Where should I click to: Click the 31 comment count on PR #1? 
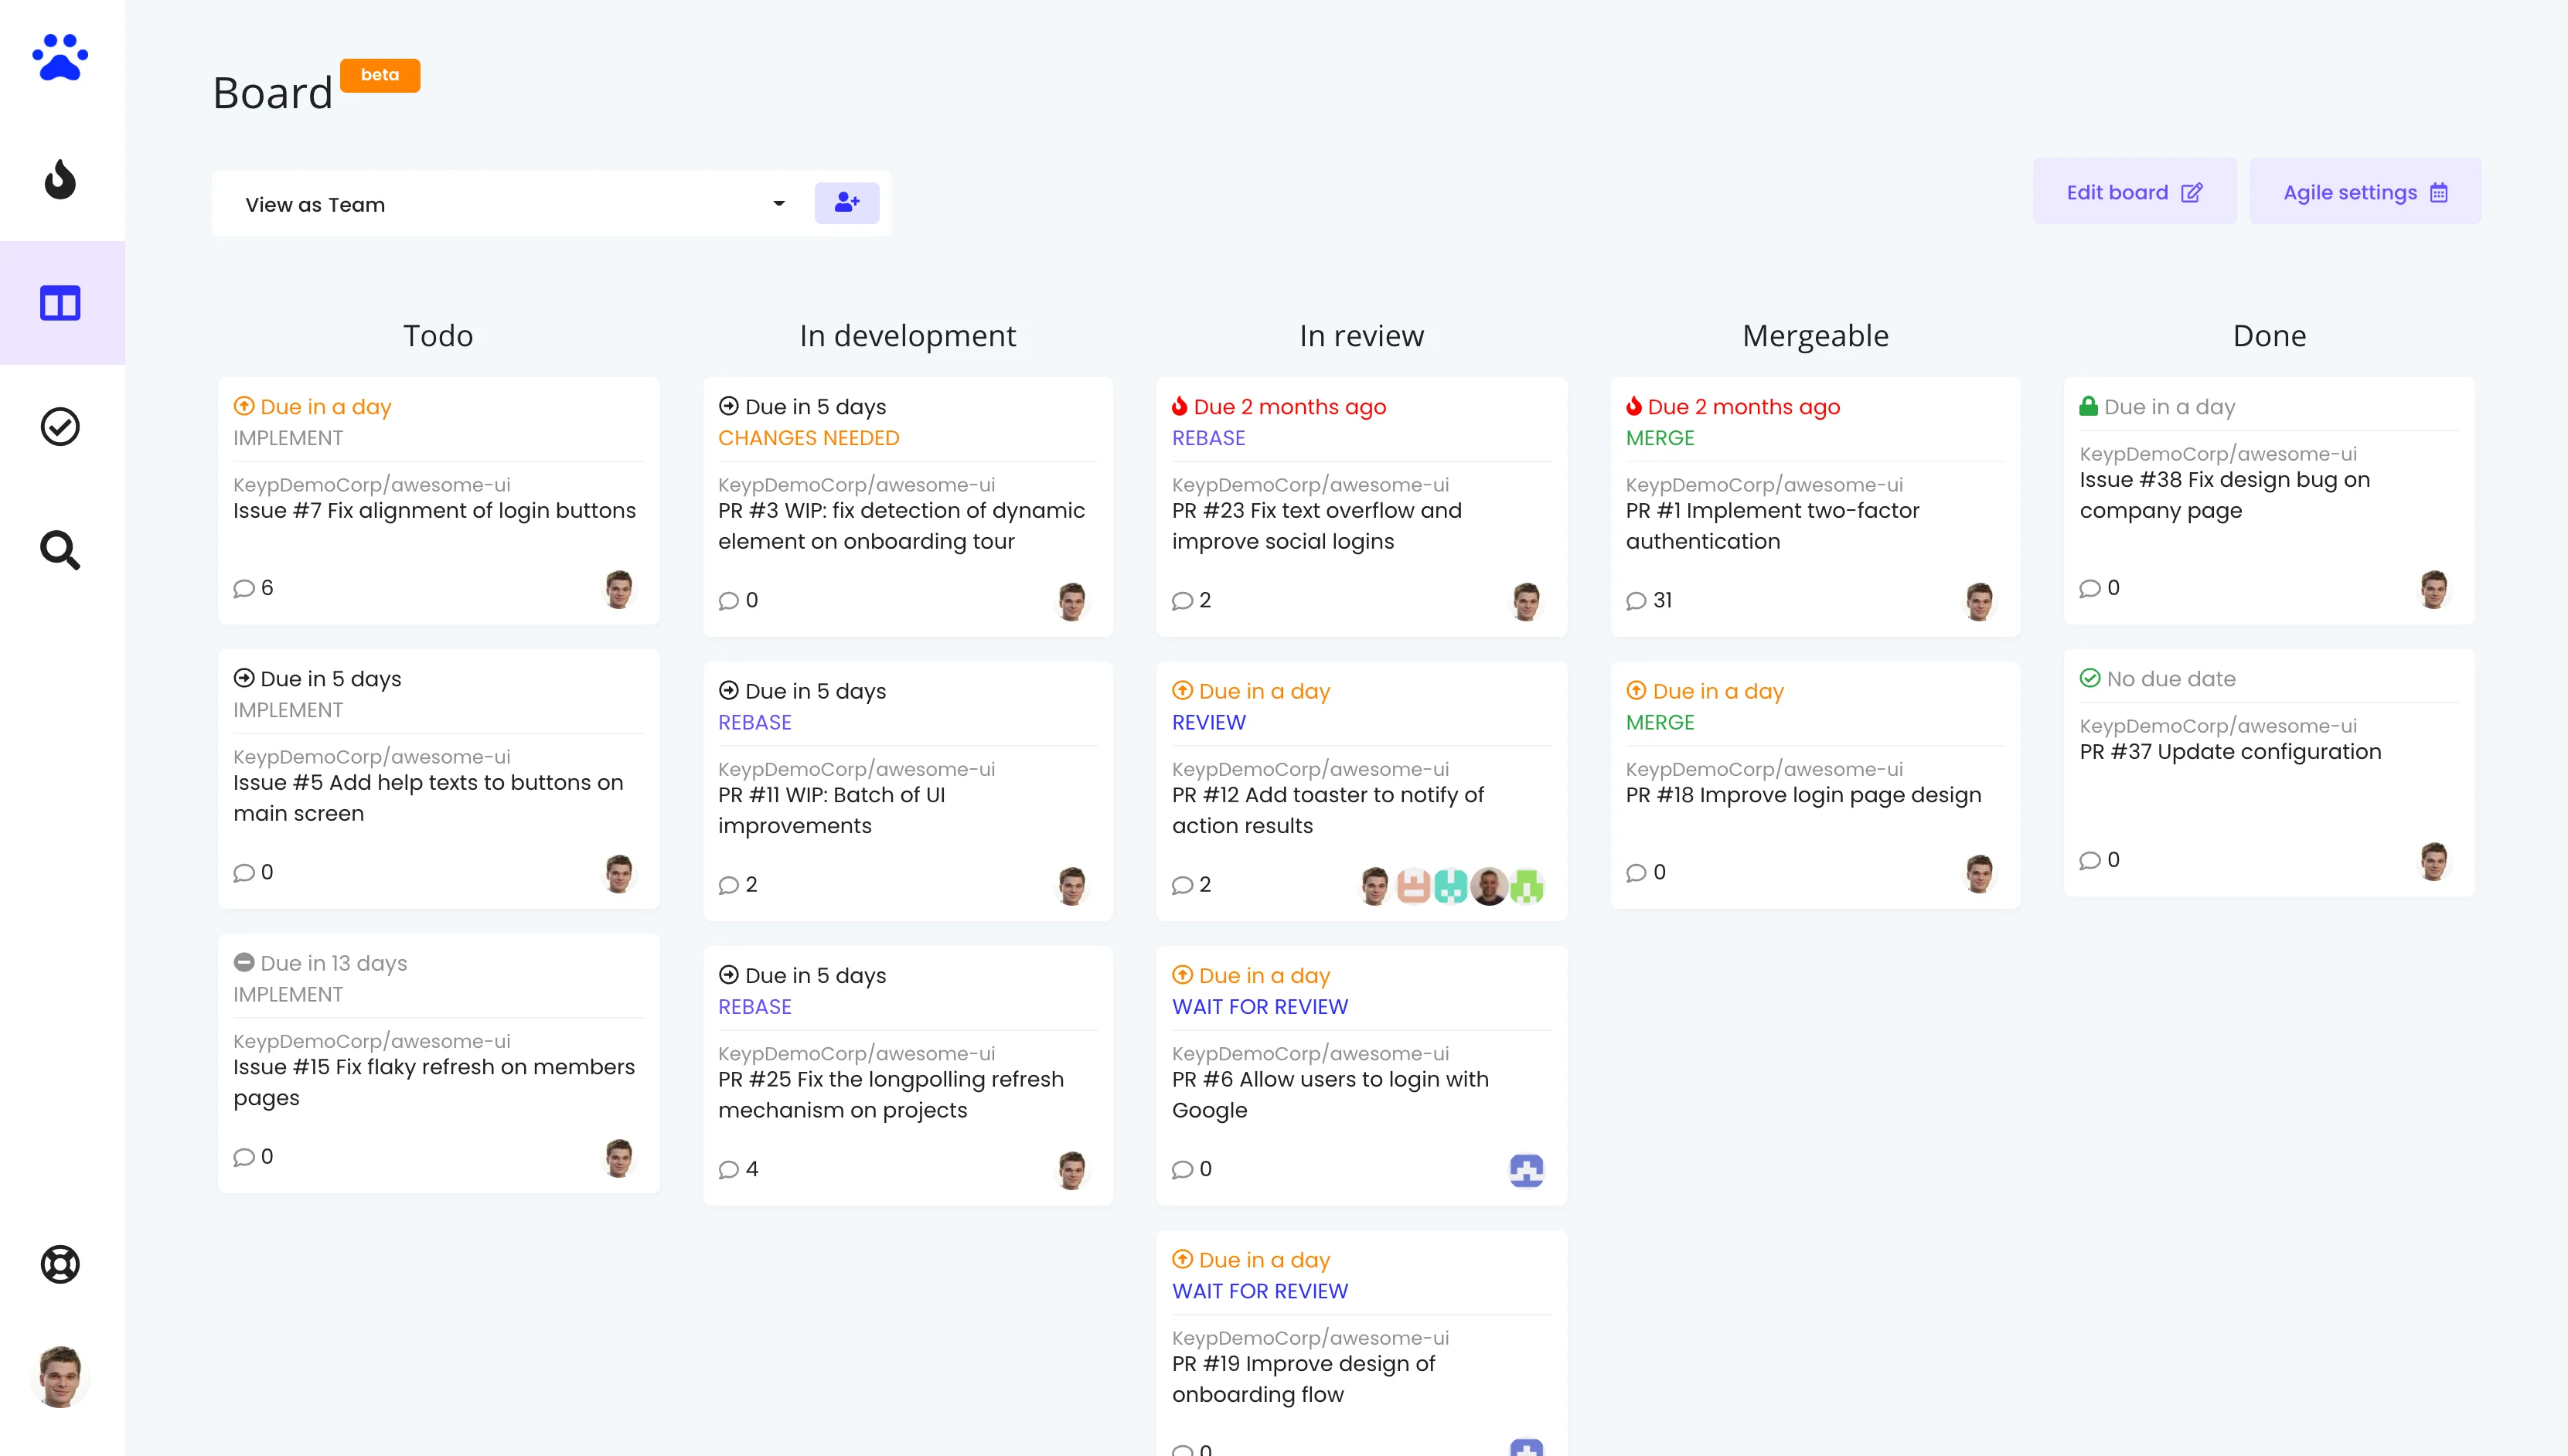click(x=1651, y=600)
